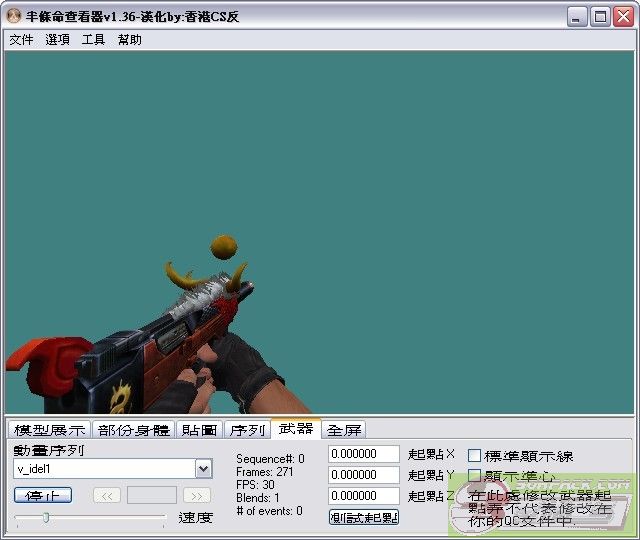Click the previous frame << button

pos(107,495)
